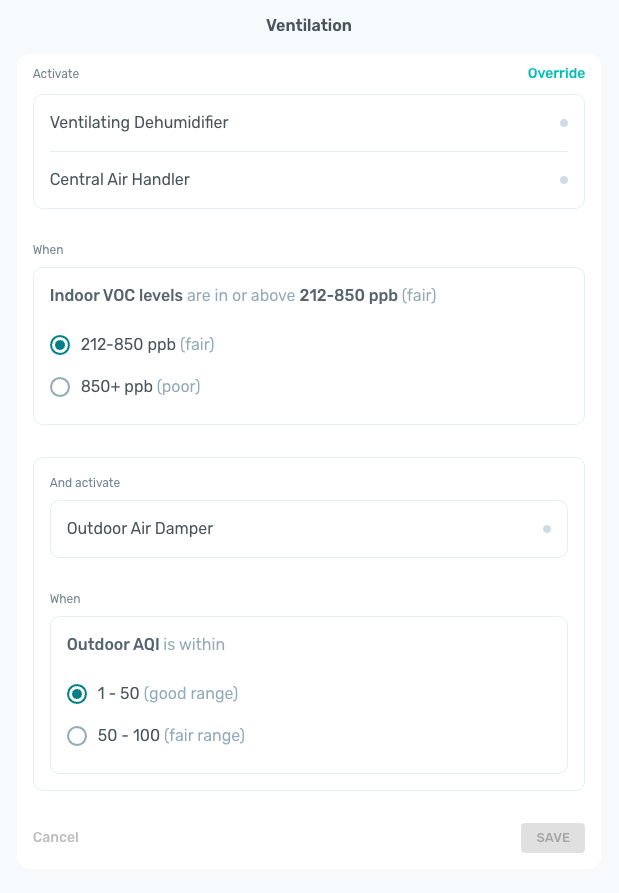619x893 pixels.
Task: Click the Outdoor AQI is within heading
Action: click(146, 645)
